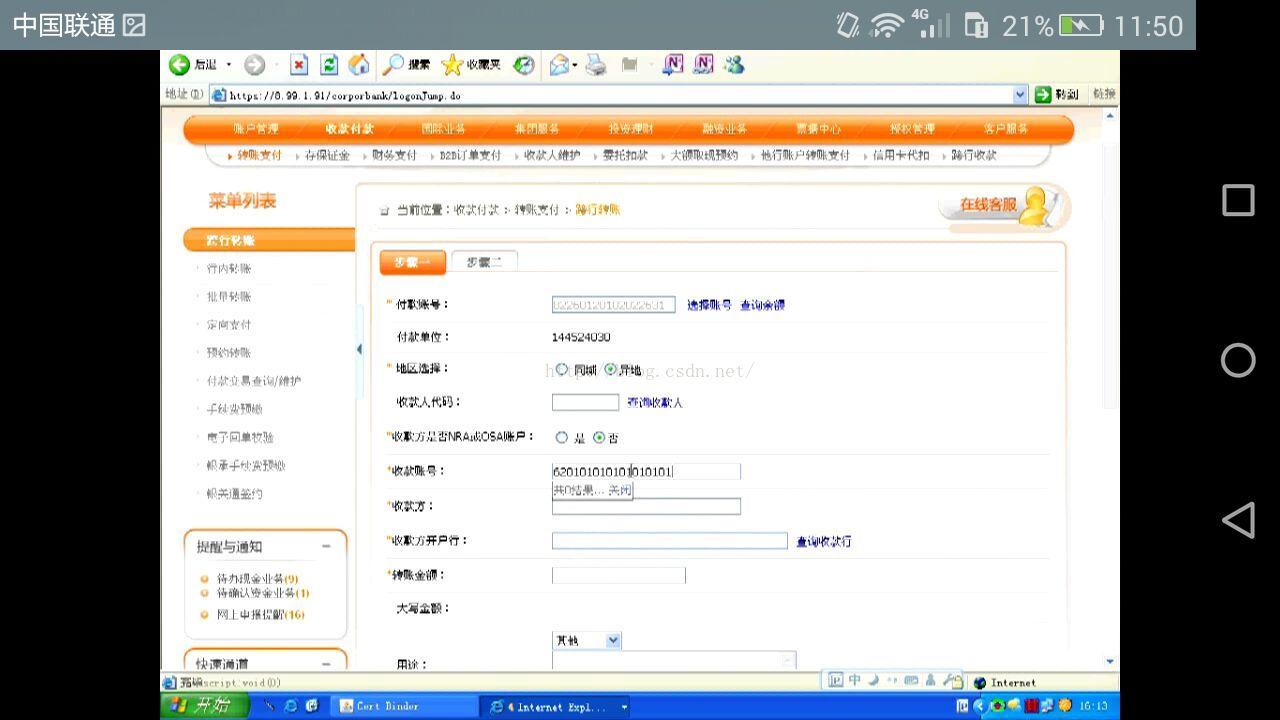Viewport: 1280px width, 720px height.
Task: Click the online customer service badge
Action: pos(1003,206)
